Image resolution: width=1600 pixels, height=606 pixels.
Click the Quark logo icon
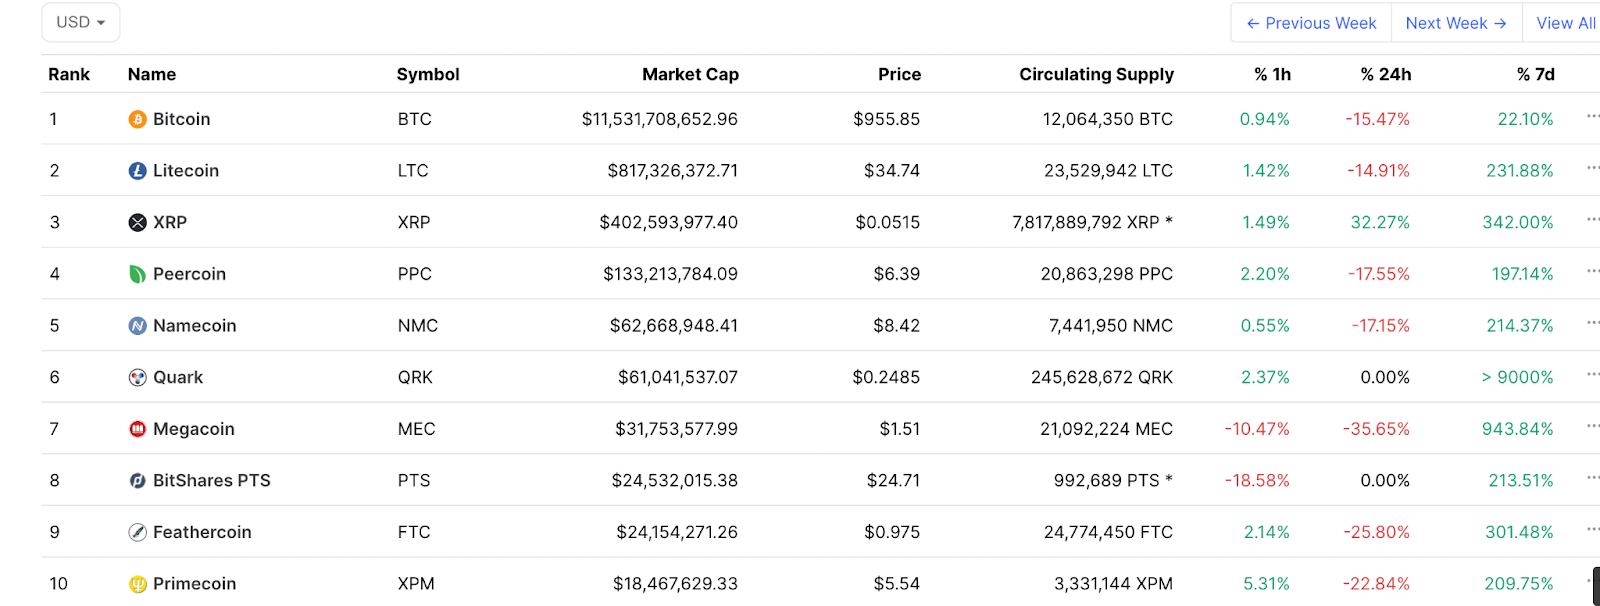(x=138, y=378)
